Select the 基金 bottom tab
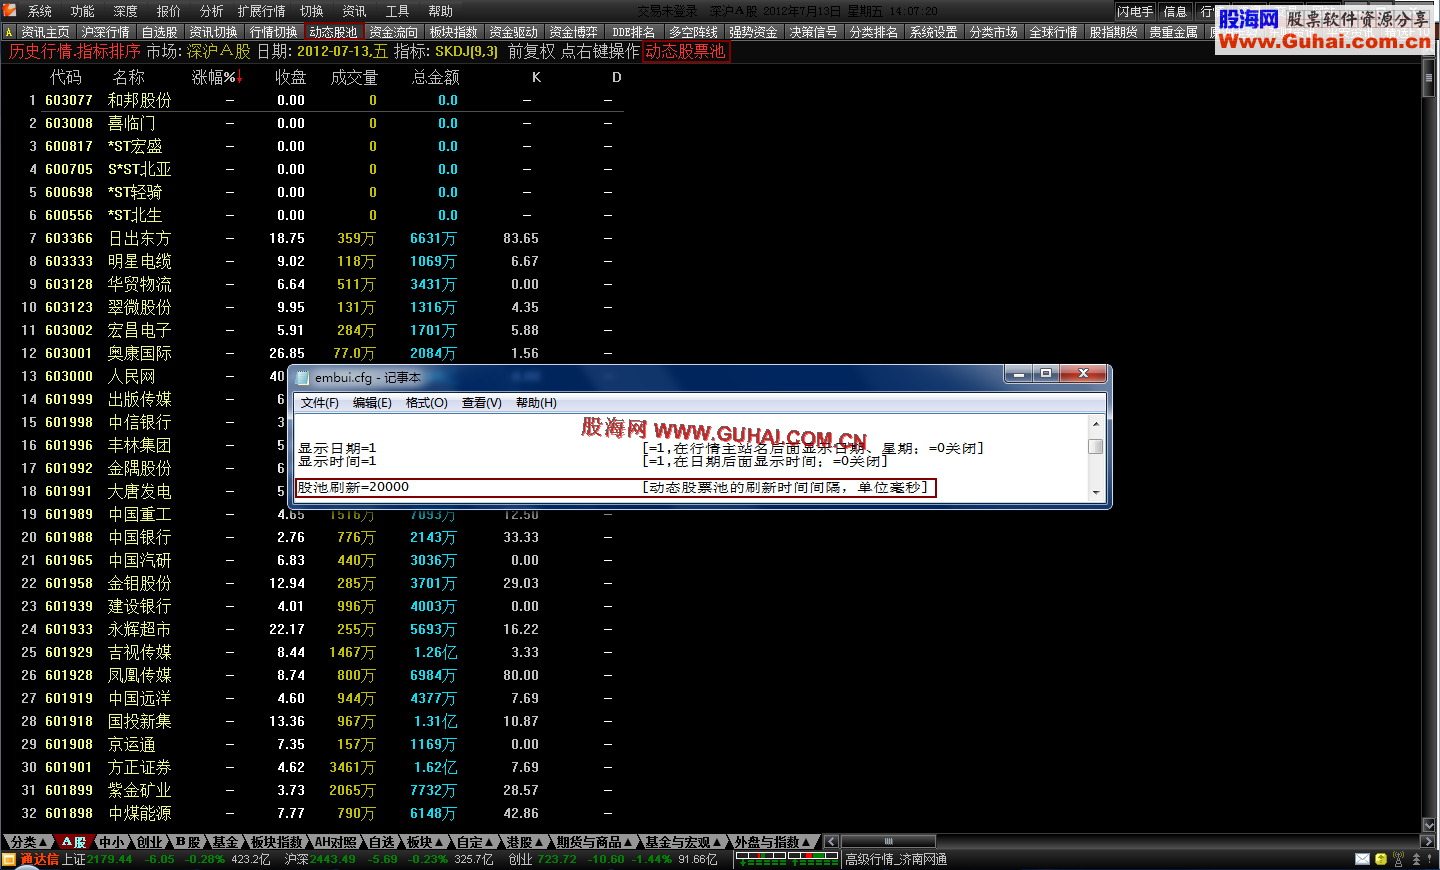This screenshot has height=870, width=1440. pos(226,842)
